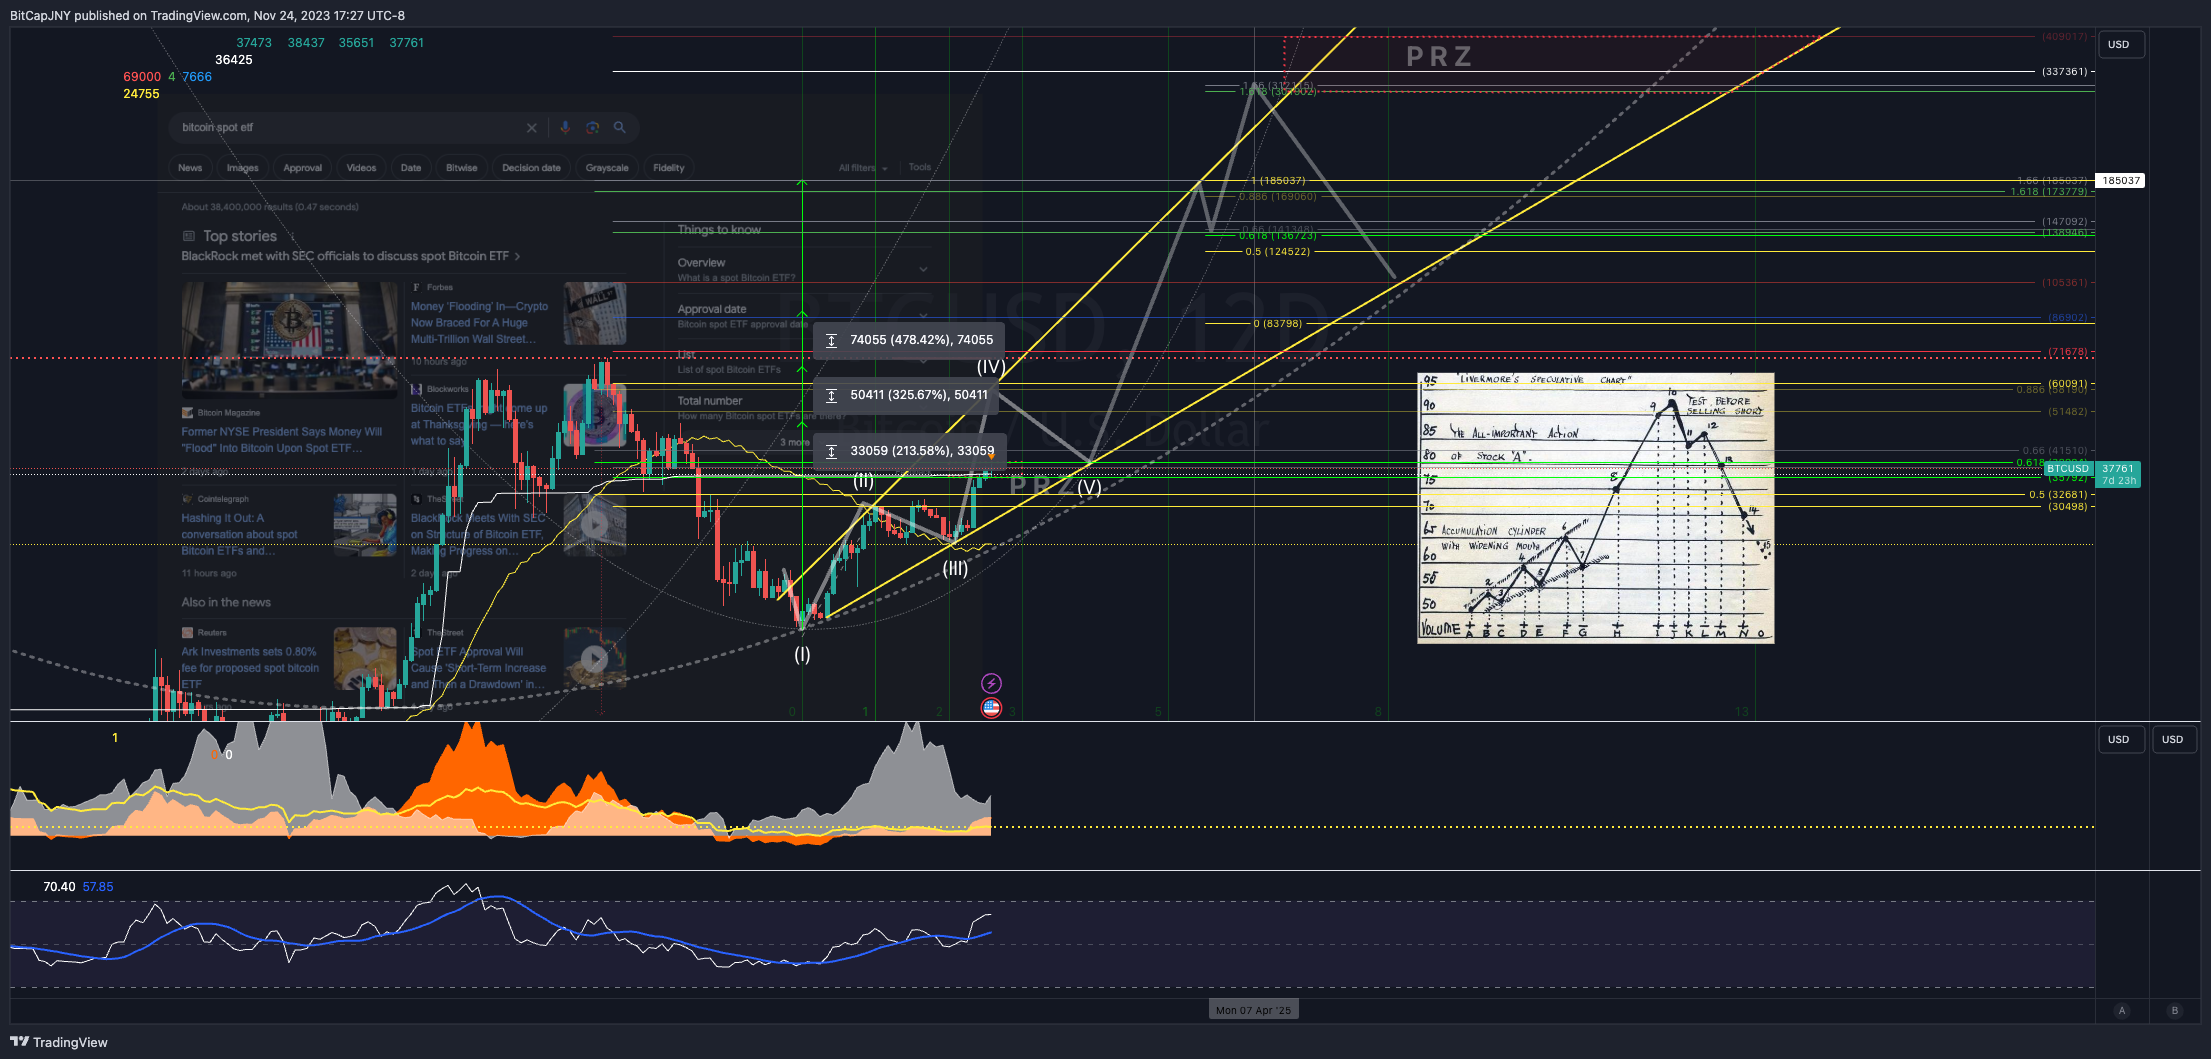Select the (I) wave label

point(802,654)
